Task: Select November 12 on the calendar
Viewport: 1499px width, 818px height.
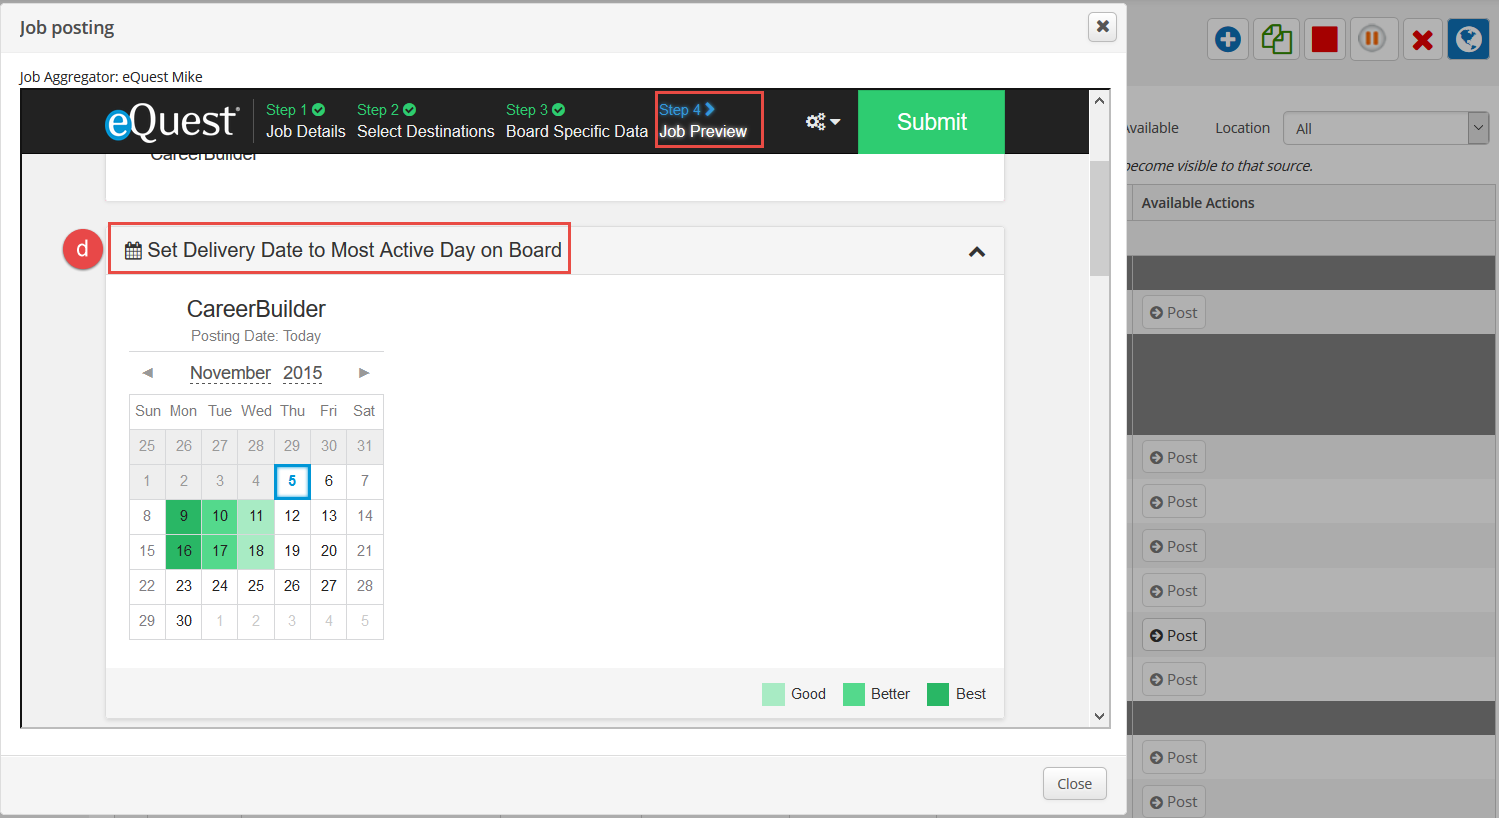Action: pos(292,516)
